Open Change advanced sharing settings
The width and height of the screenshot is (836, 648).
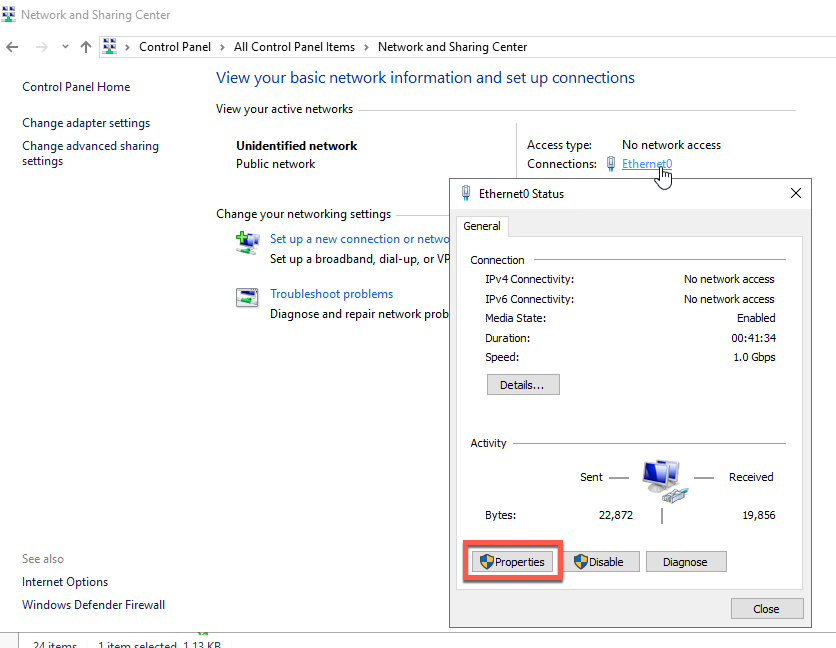[x=91, y=154]
